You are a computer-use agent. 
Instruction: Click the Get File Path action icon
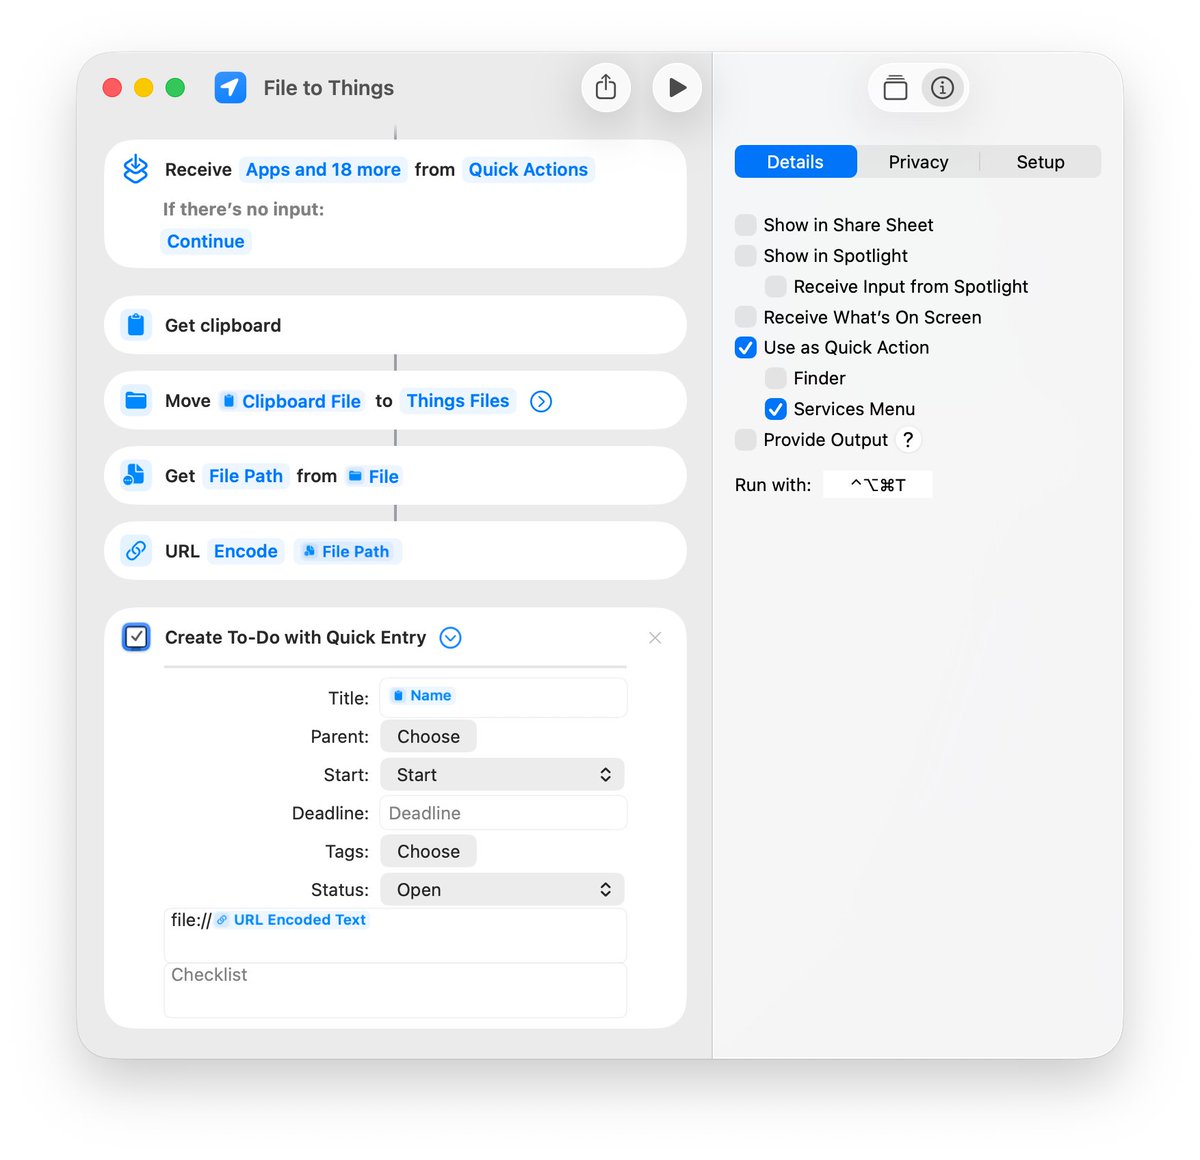point(136,476)
